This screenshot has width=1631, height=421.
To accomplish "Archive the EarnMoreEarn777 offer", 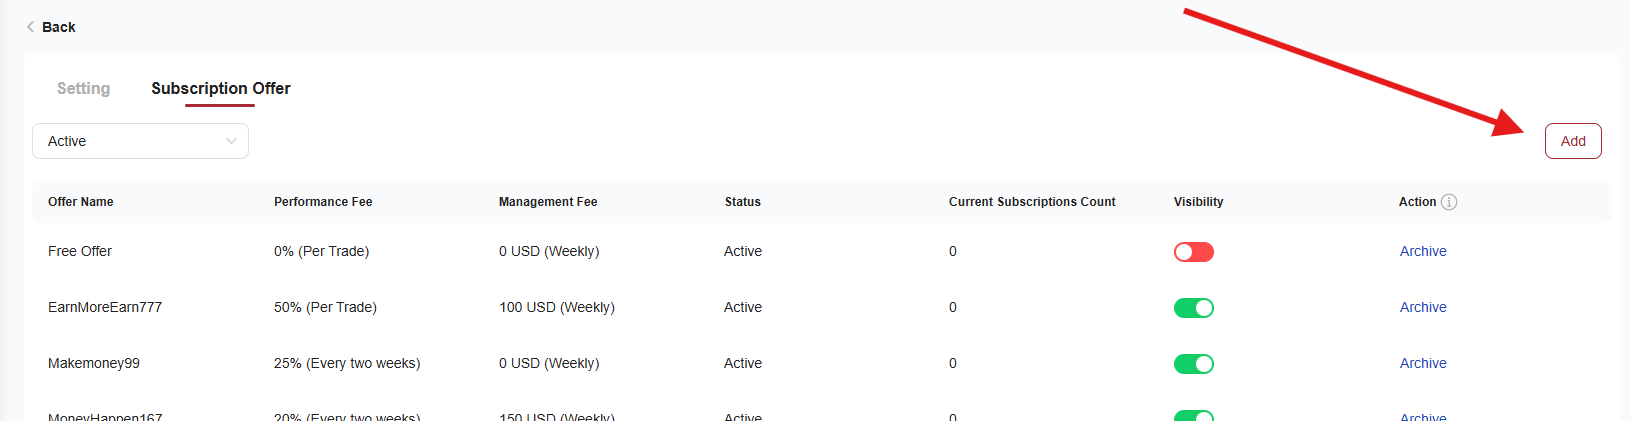I will pos(1423,307).
